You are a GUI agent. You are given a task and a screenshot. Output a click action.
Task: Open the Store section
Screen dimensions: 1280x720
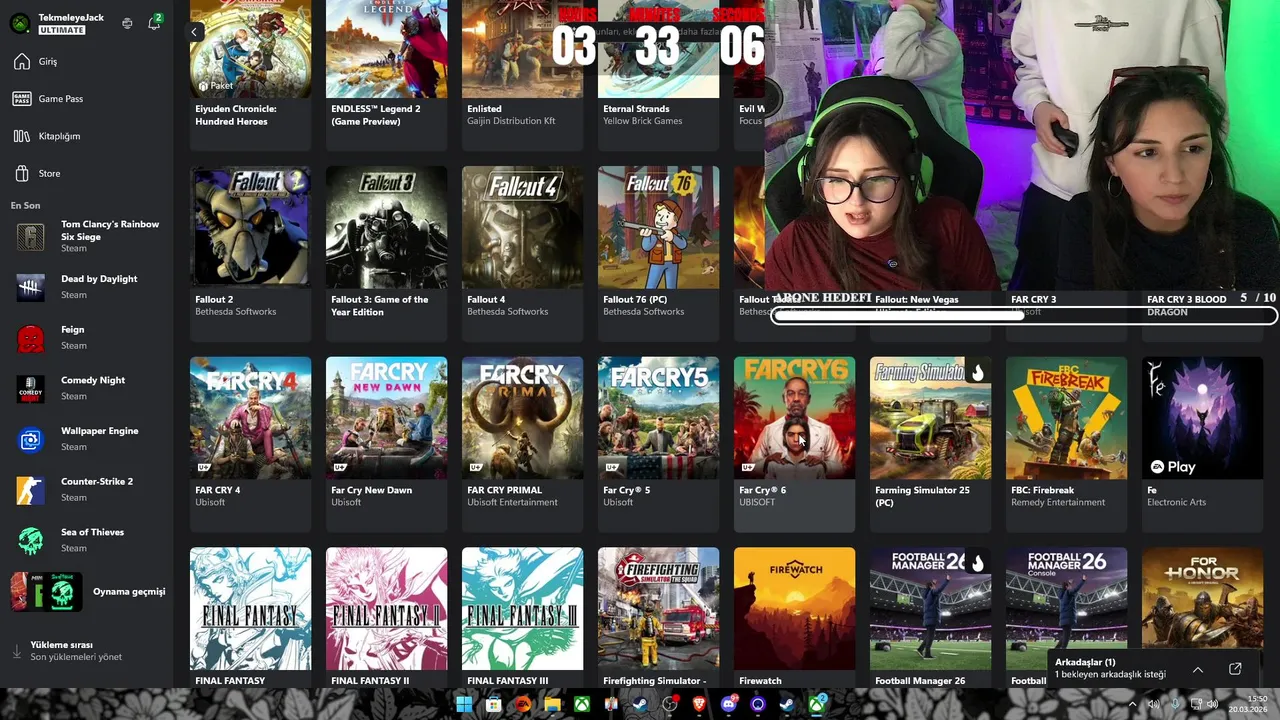[x=86, y=174]
